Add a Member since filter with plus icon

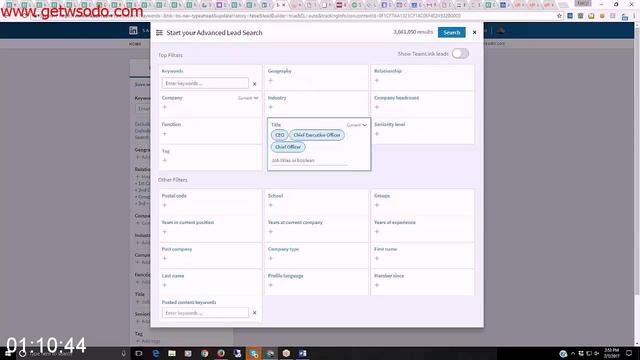[377, 285]
